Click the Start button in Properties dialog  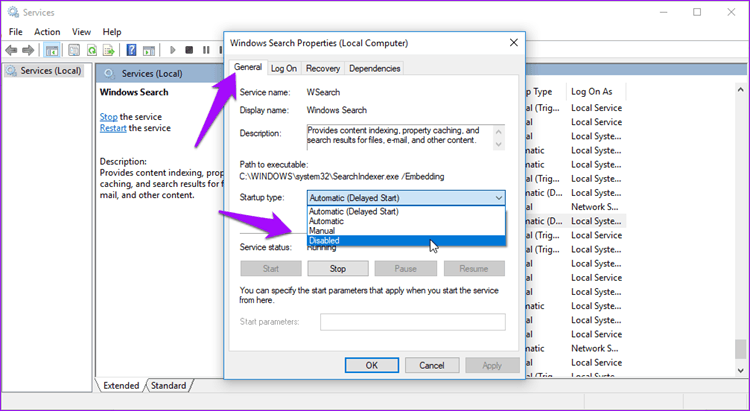point(271,268)
